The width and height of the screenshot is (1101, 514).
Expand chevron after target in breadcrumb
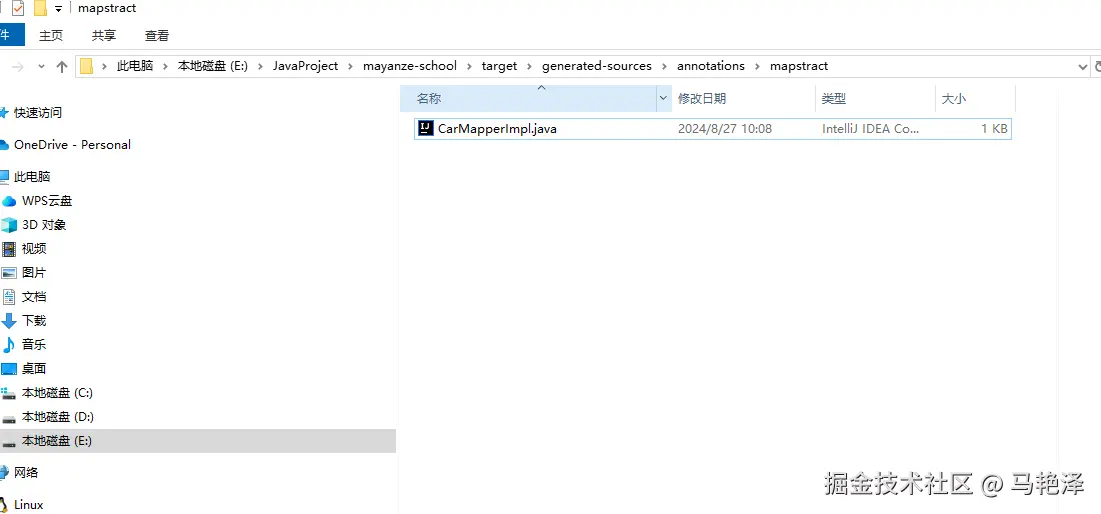point(529,66)
